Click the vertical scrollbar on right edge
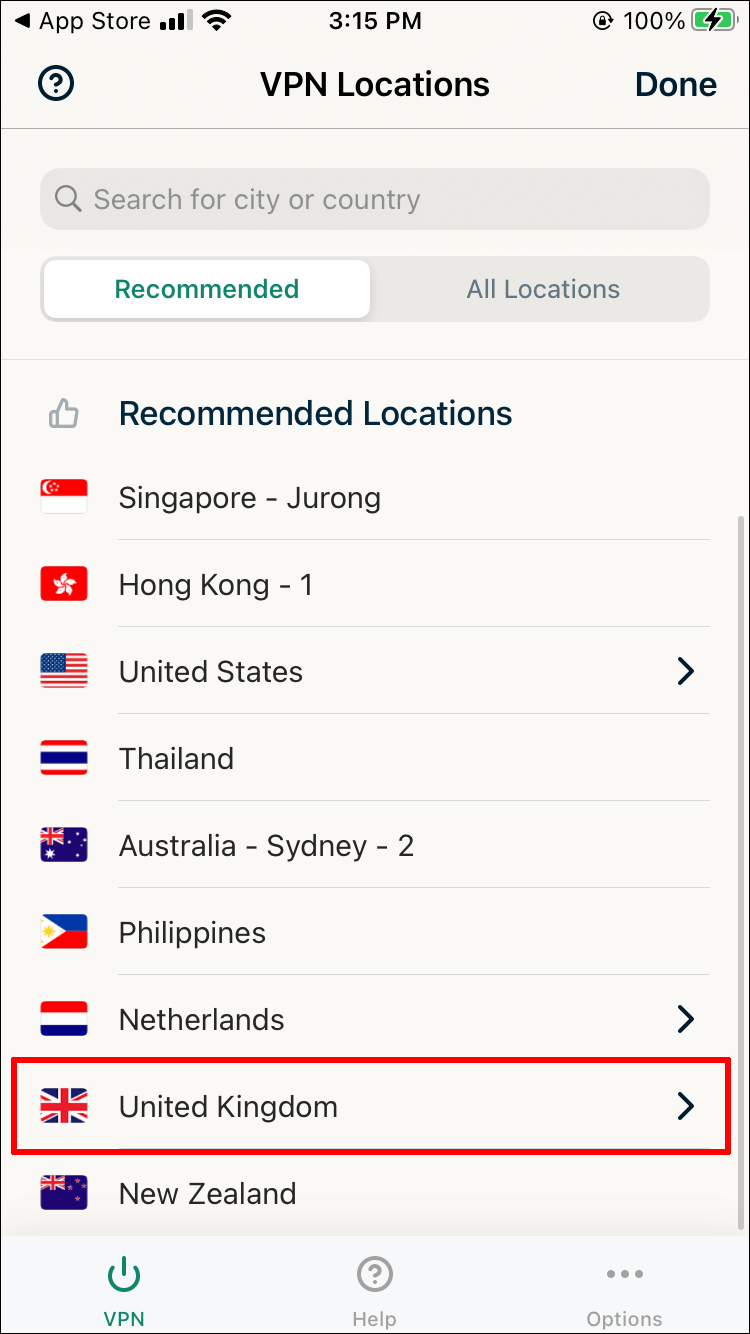The image size is (750, 1334). pos(740,870)
